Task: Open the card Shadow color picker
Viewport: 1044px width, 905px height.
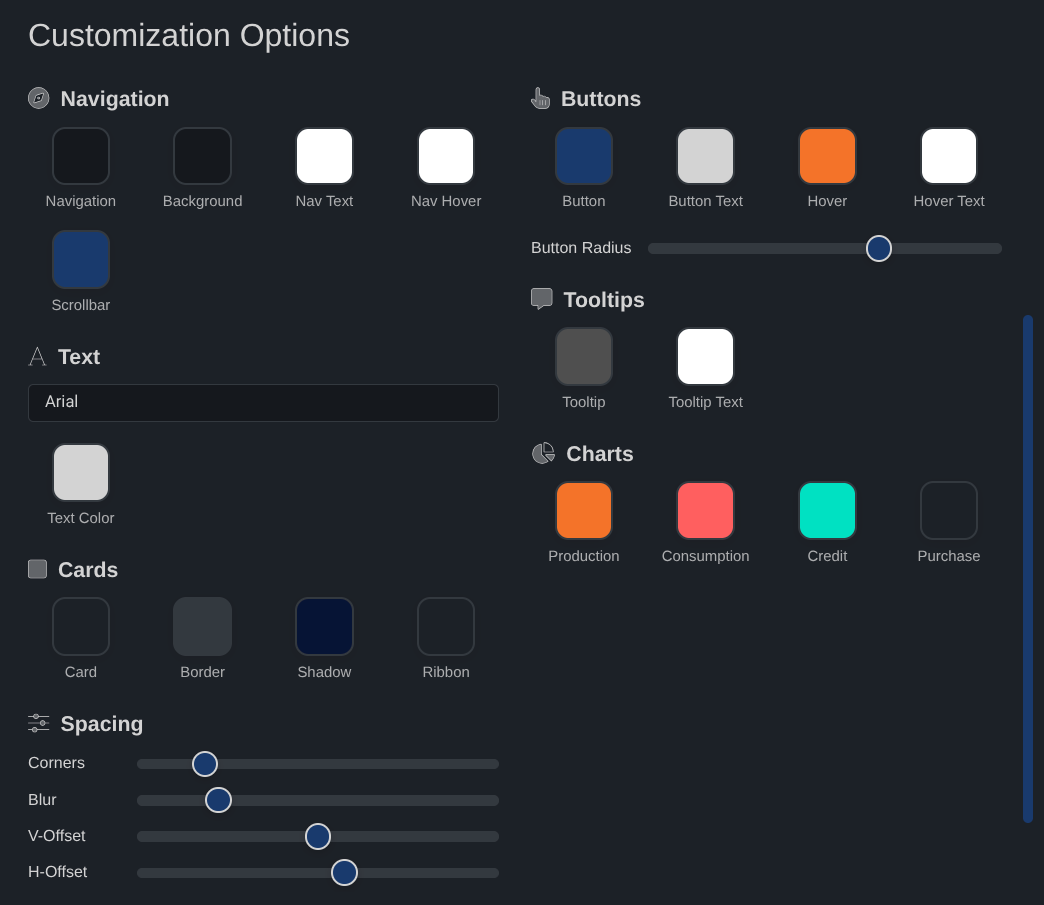Action: (324, 625)
